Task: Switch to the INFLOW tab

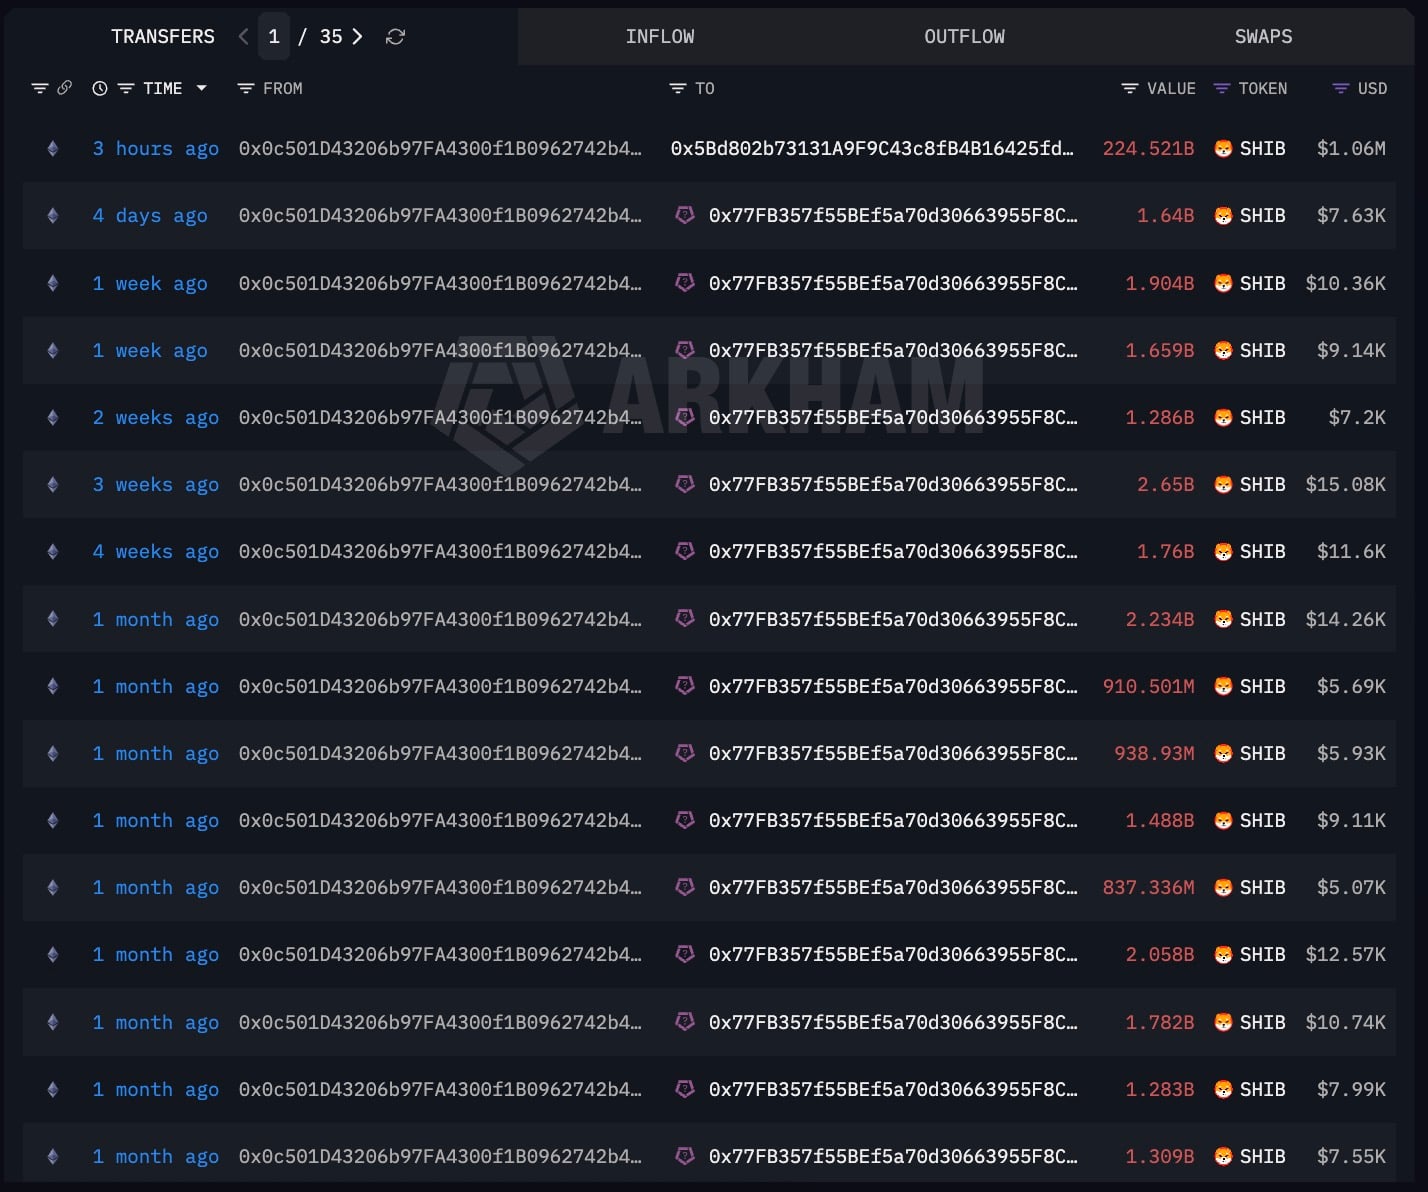Action: [660, 37]
